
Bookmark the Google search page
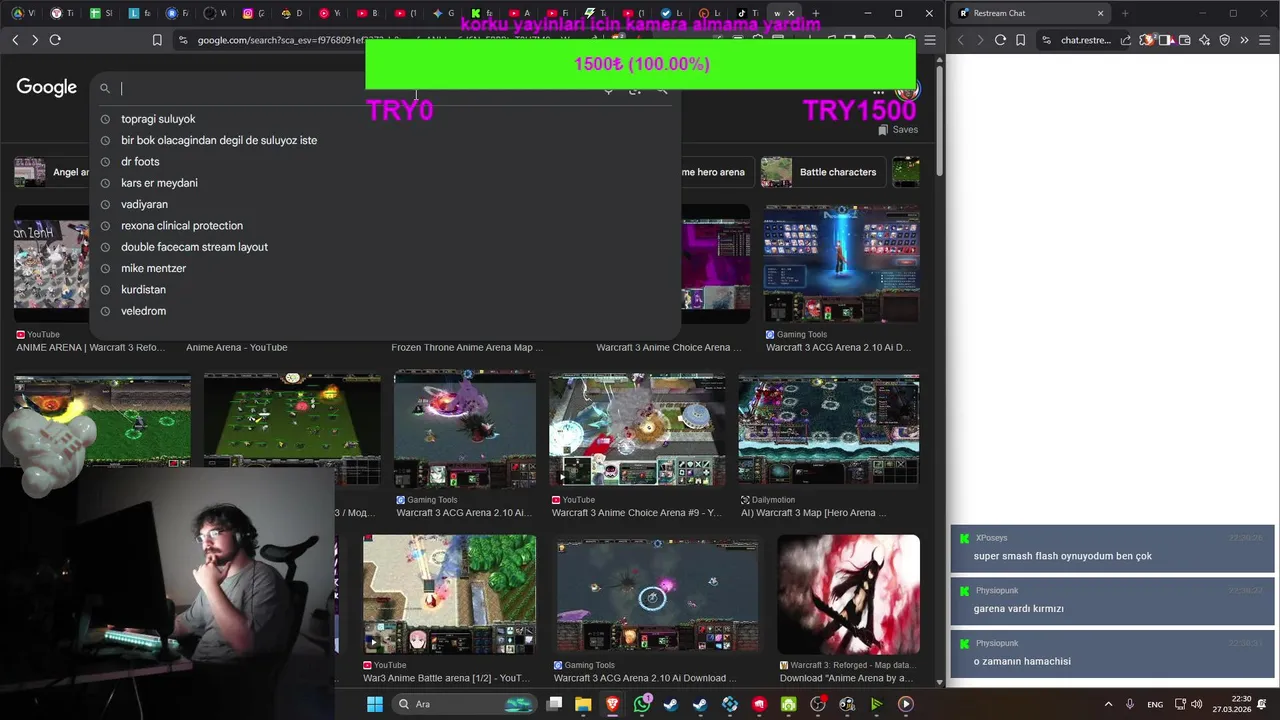click(x=157, y=40)
